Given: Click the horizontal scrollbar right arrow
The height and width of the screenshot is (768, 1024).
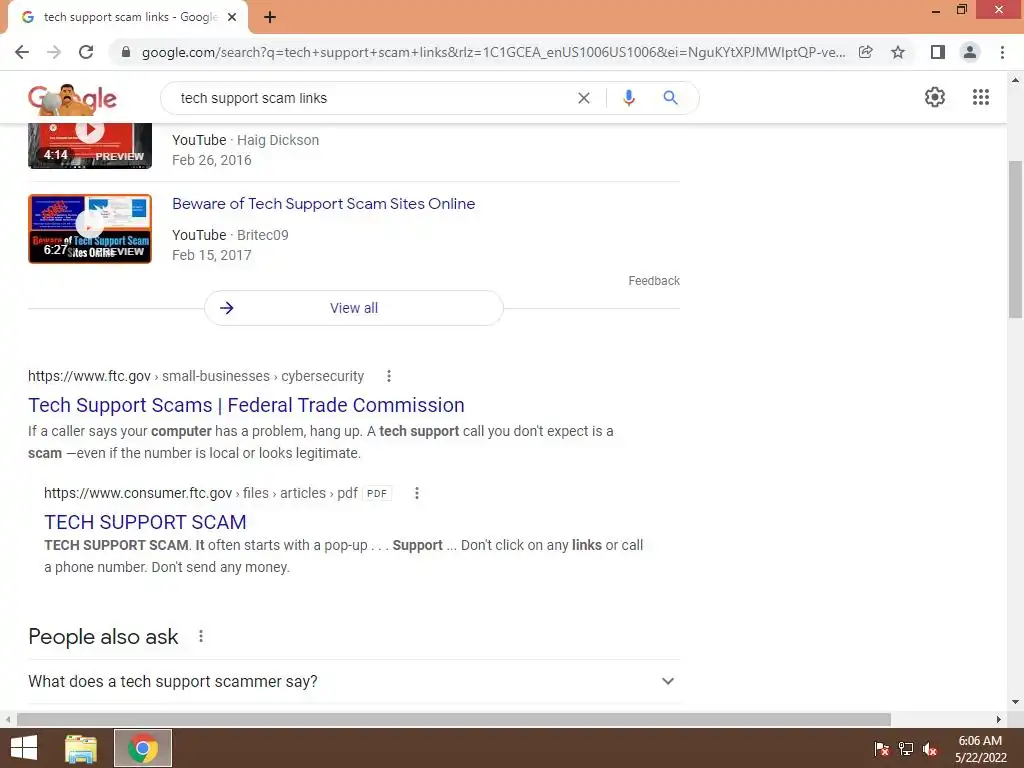Looking at the screenshot, I should click(x=999, y=719).
